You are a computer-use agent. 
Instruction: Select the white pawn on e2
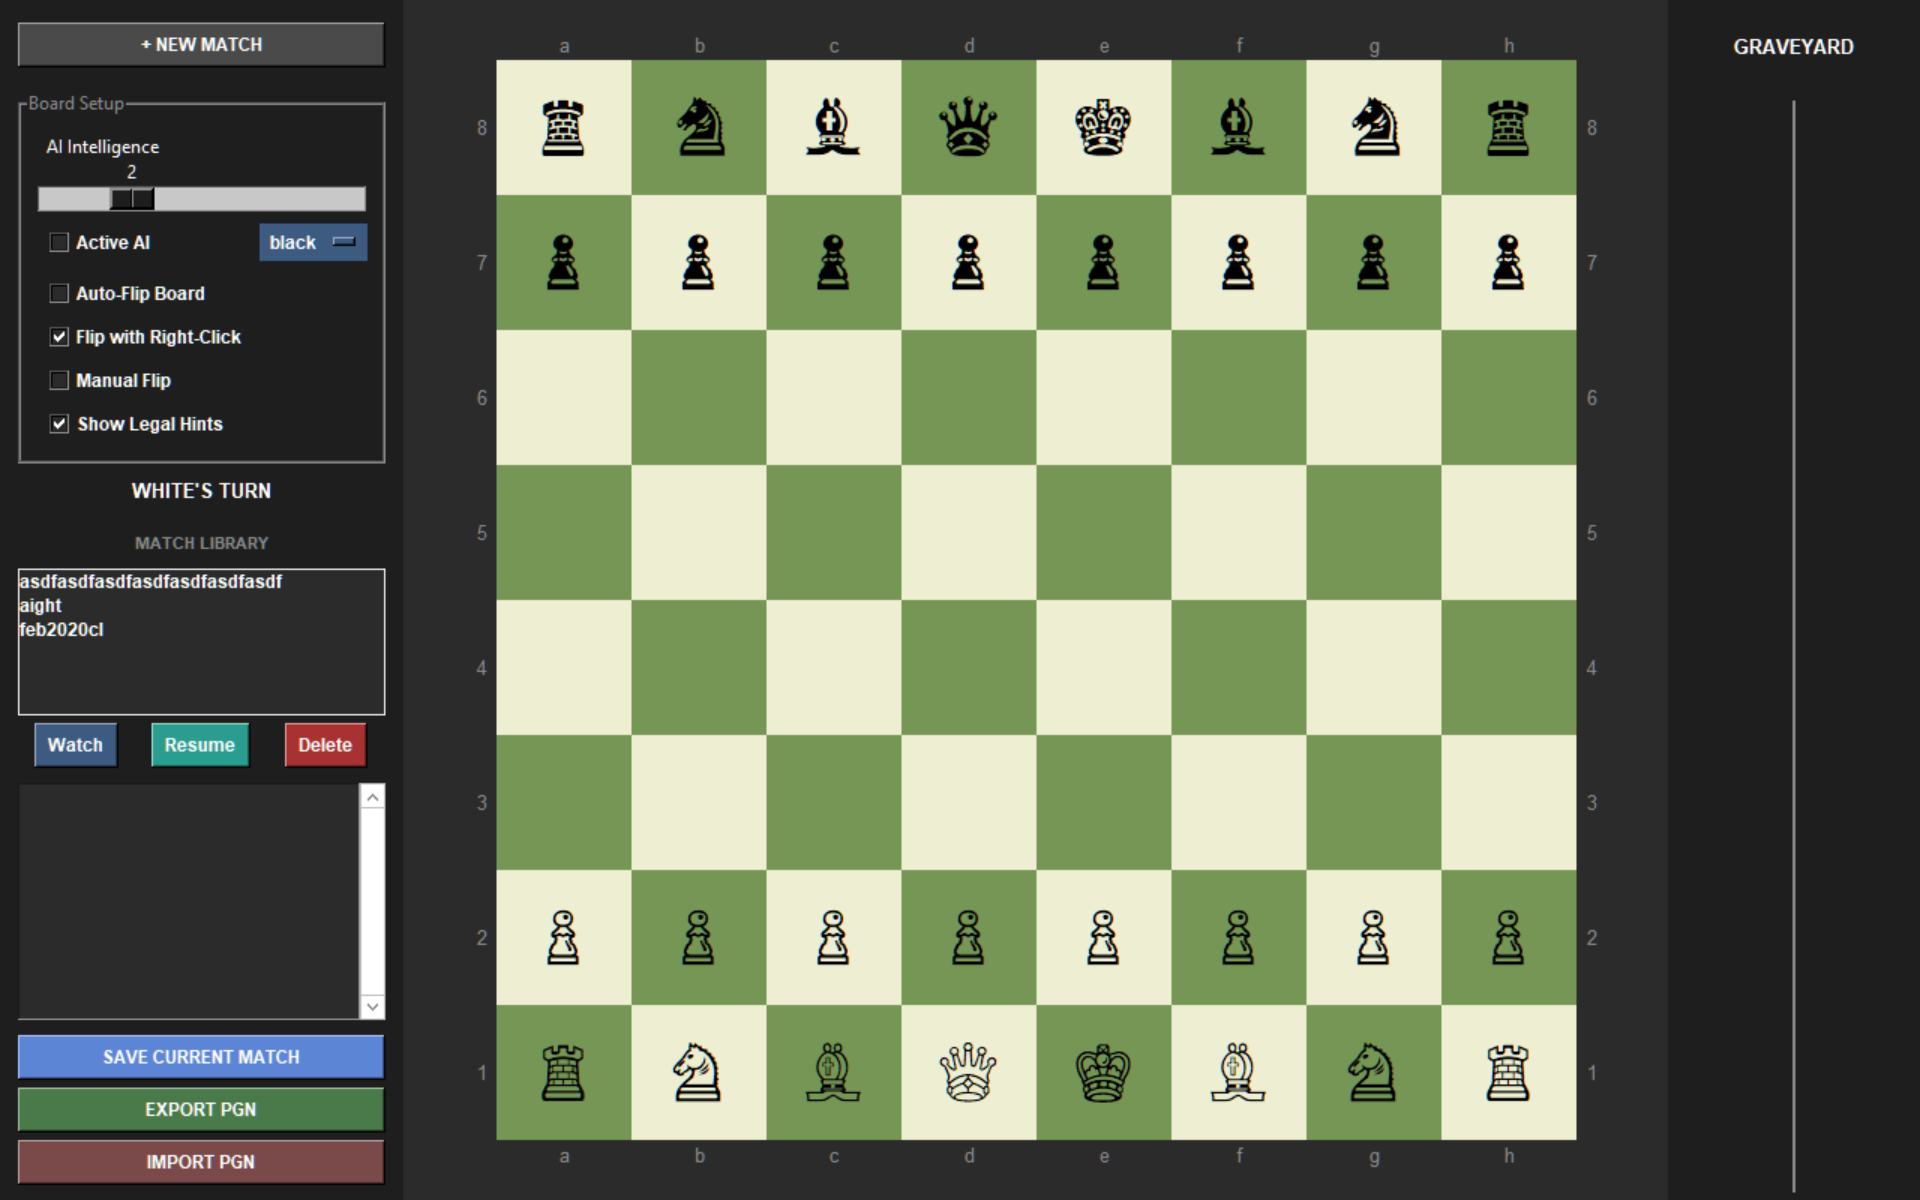1103,937
